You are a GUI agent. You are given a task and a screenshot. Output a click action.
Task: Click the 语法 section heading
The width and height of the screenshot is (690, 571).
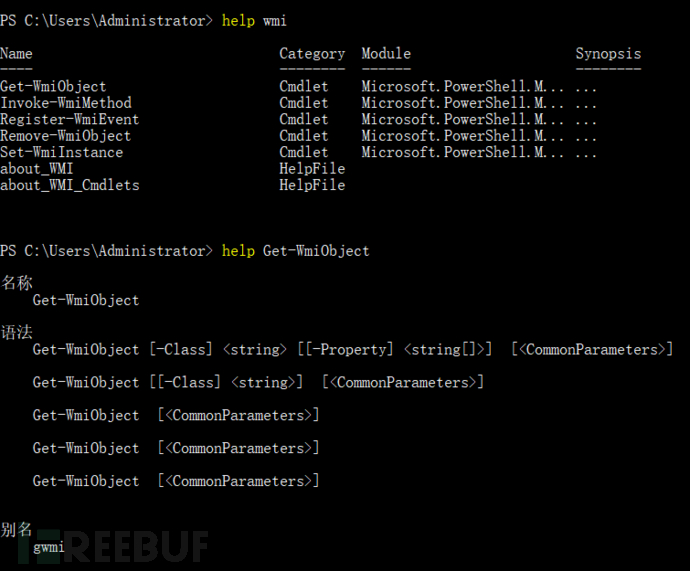tap(16, 332)
